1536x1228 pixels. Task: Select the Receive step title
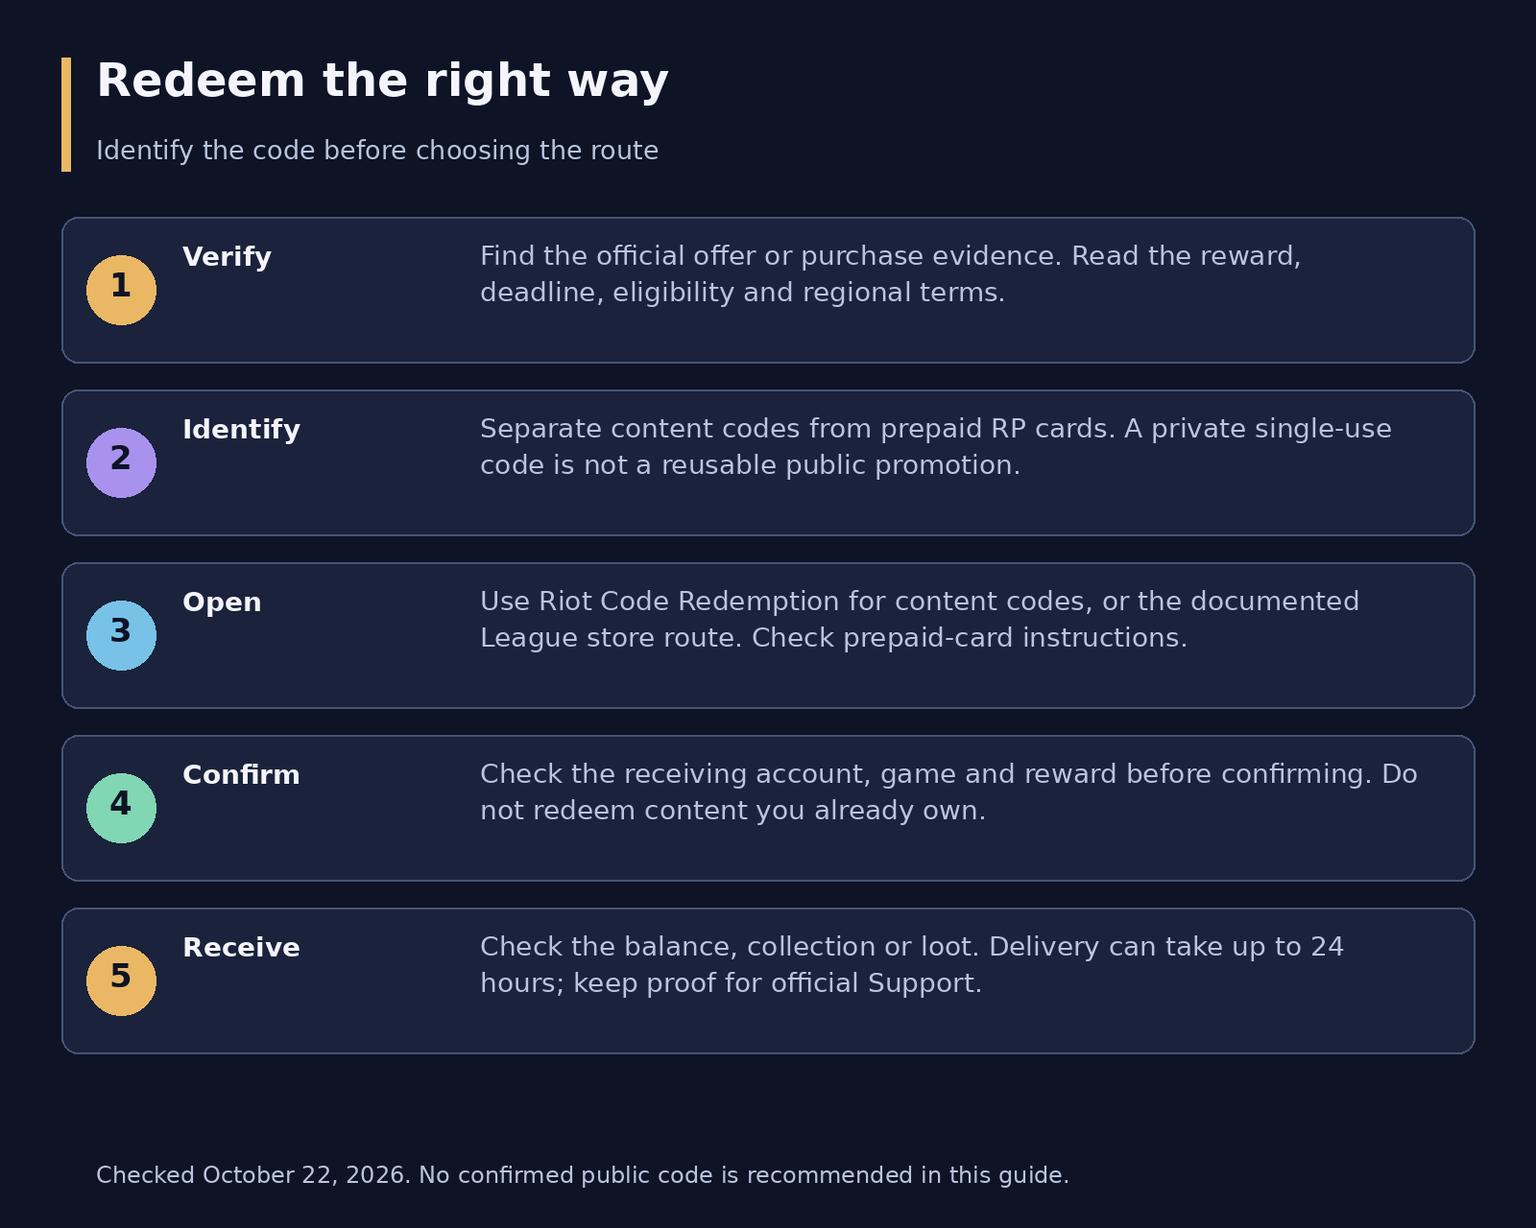[241, 948]
